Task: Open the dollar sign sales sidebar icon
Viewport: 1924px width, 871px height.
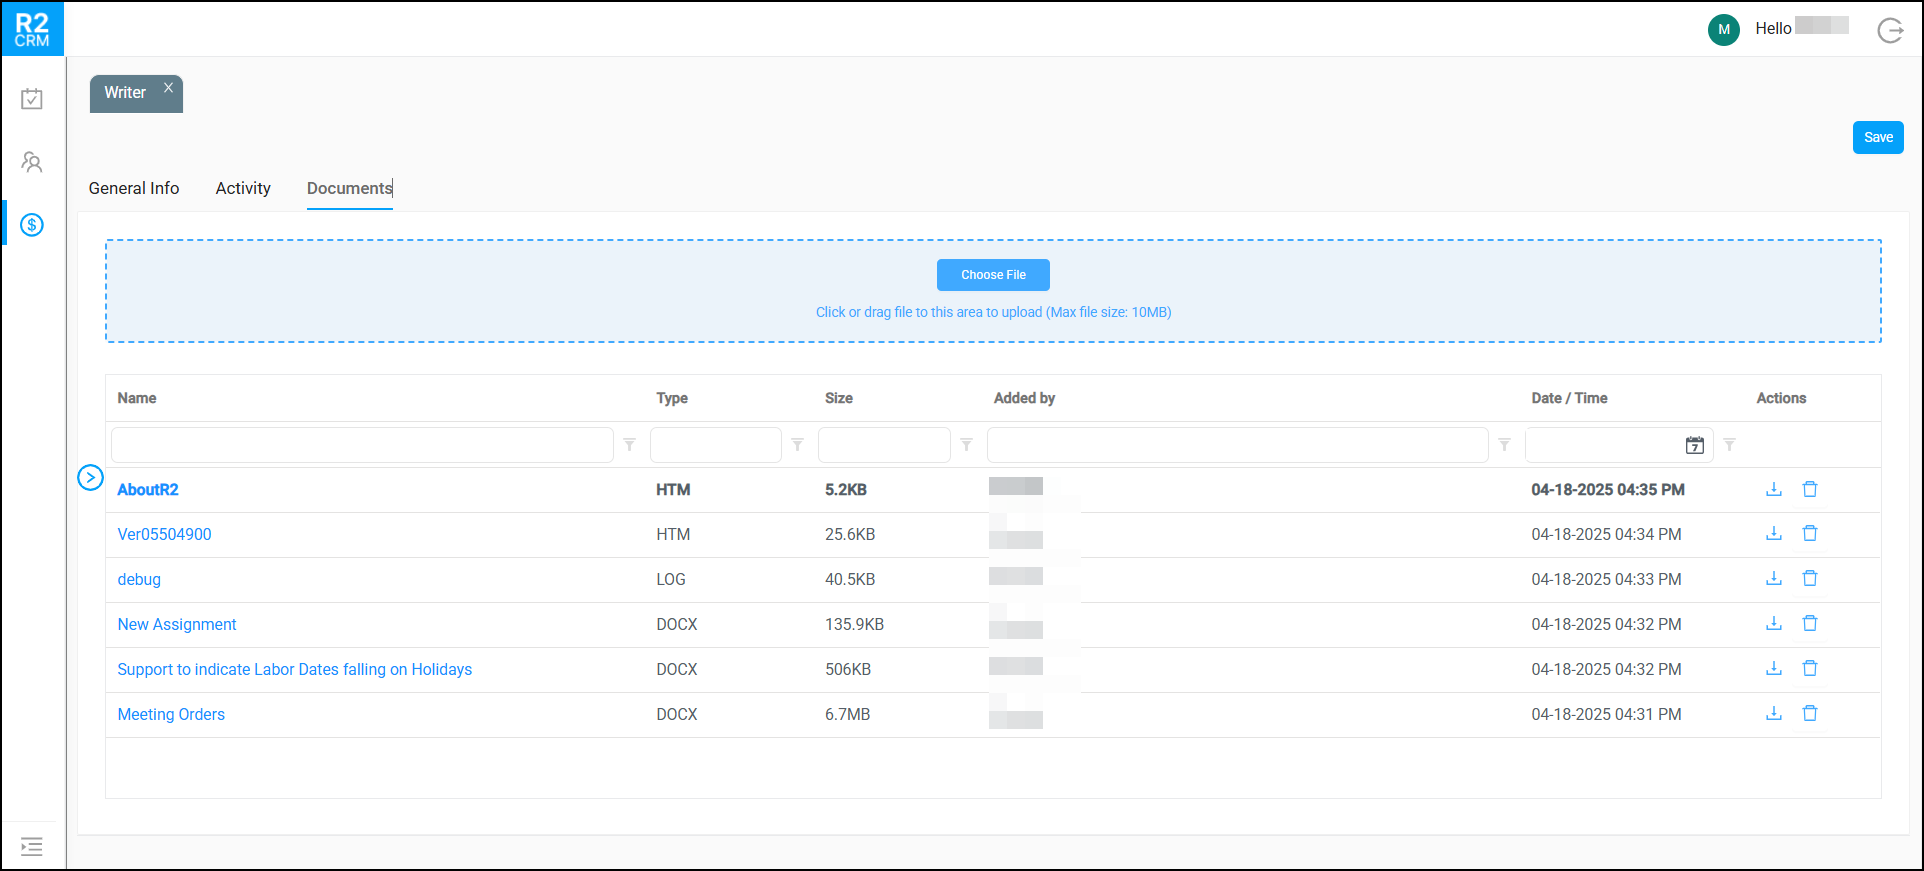Action: pos(32,225)
